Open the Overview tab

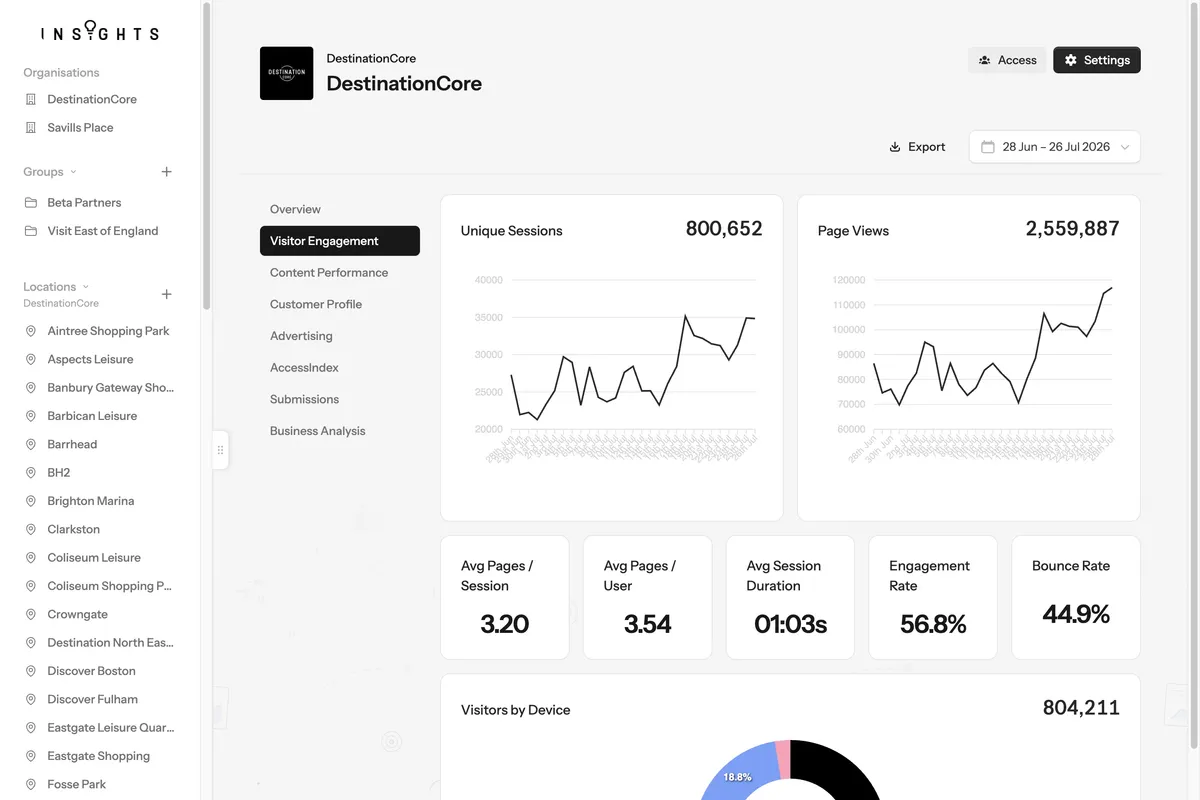click(340, 209)
